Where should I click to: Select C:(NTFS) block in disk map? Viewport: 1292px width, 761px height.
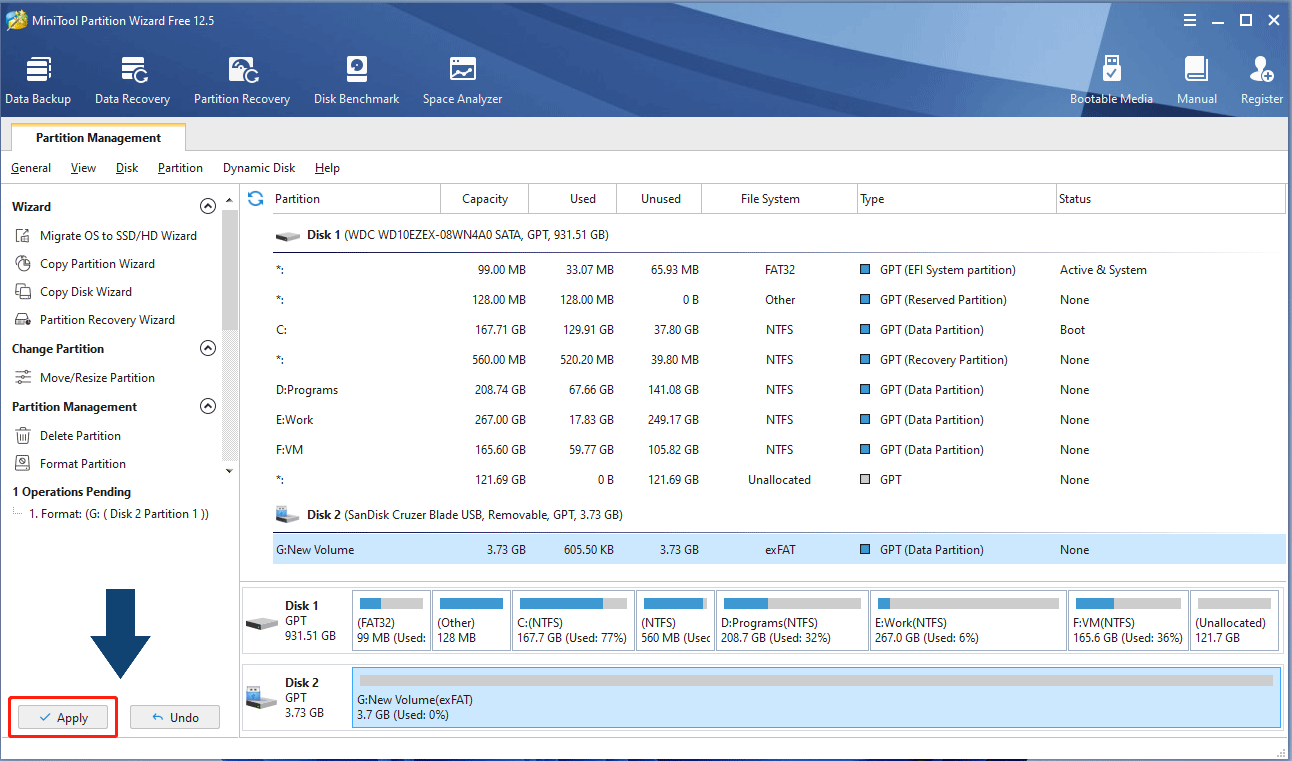pyautogui.click(x=572, y=620)
